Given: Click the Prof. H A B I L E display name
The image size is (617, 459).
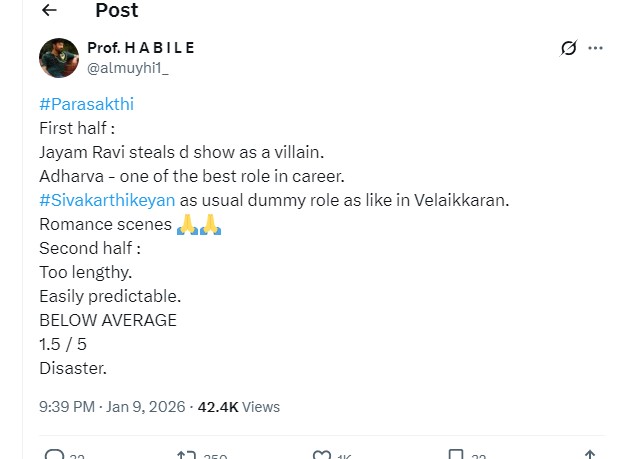Looking at the screenshot, I should coord(141,48).
